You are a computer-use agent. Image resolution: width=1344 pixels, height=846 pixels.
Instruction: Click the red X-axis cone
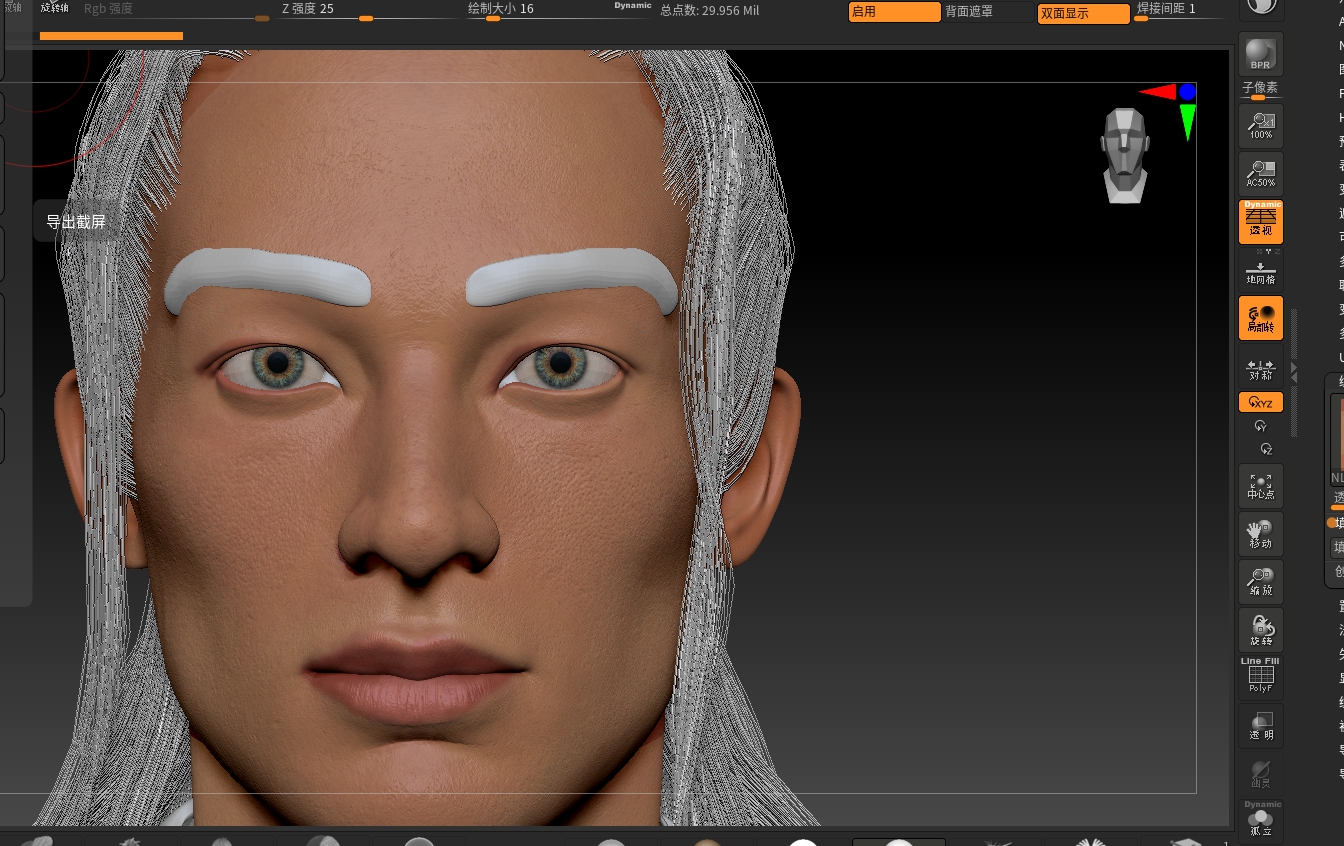(1158, 92)
